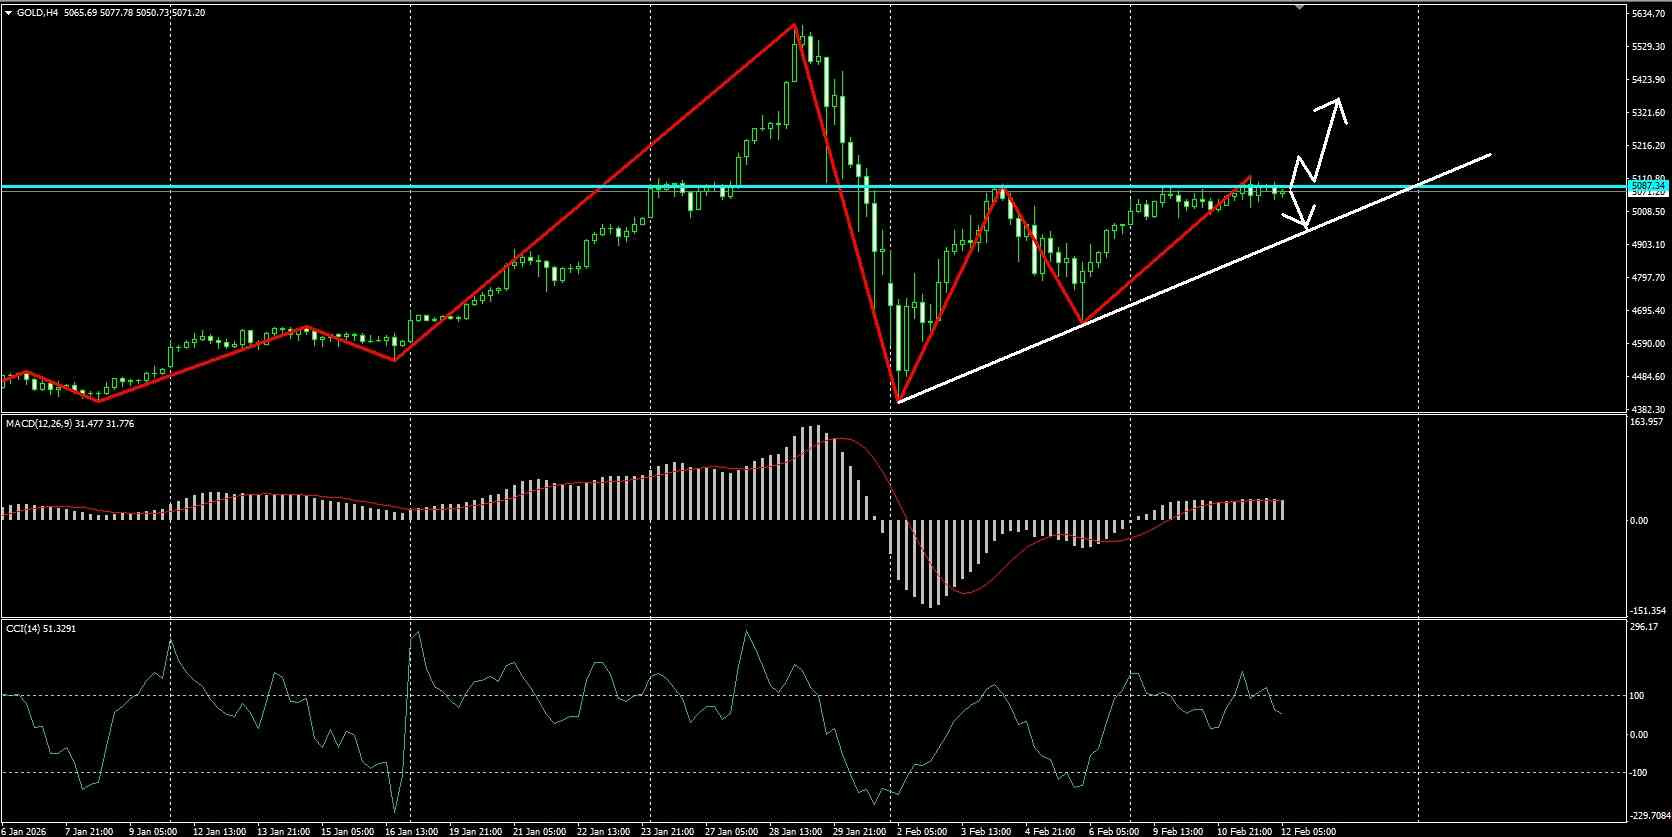Click the 4590.00 price scale label

coord(1648,344)
